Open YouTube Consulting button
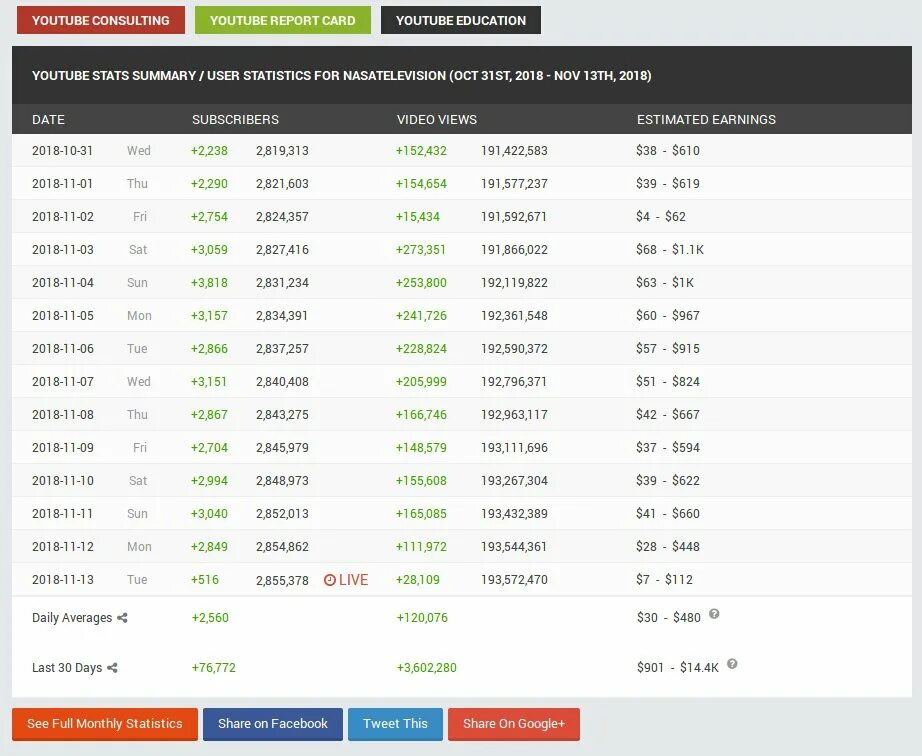This screenshot has width=922, height=756. click(x=101, y=20)
